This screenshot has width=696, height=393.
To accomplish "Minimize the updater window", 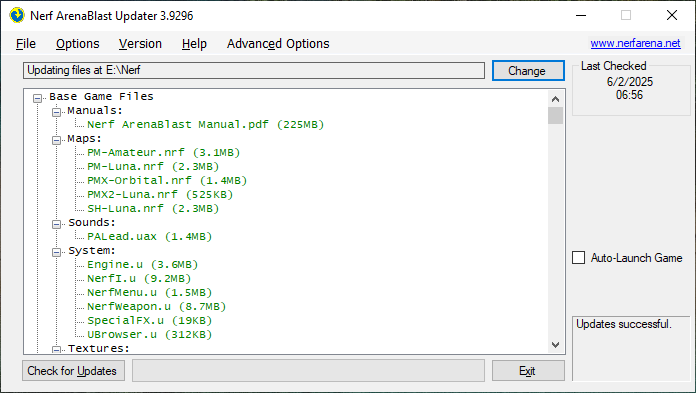I will [x=581, y=16].
